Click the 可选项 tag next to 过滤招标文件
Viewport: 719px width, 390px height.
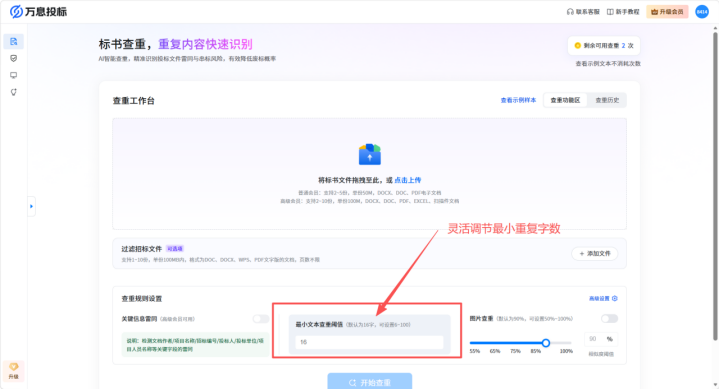pos(175,249)
